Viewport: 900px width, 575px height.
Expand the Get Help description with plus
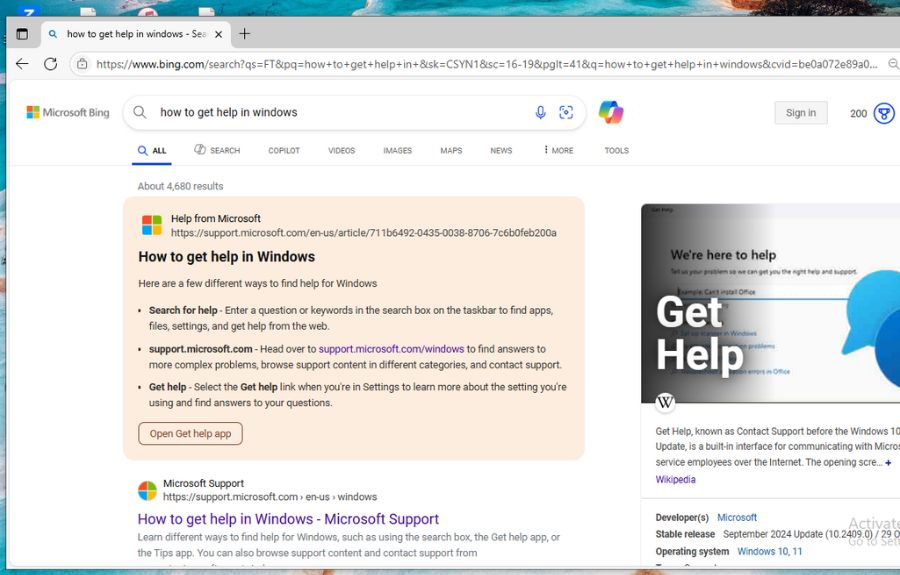889,463
